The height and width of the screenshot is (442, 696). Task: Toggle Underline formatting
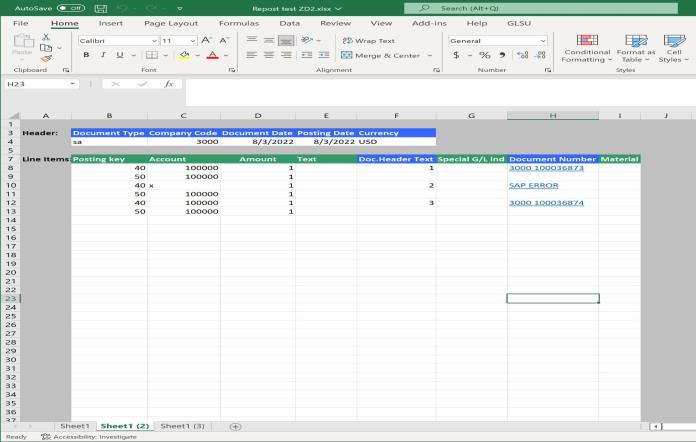[119, 55]
